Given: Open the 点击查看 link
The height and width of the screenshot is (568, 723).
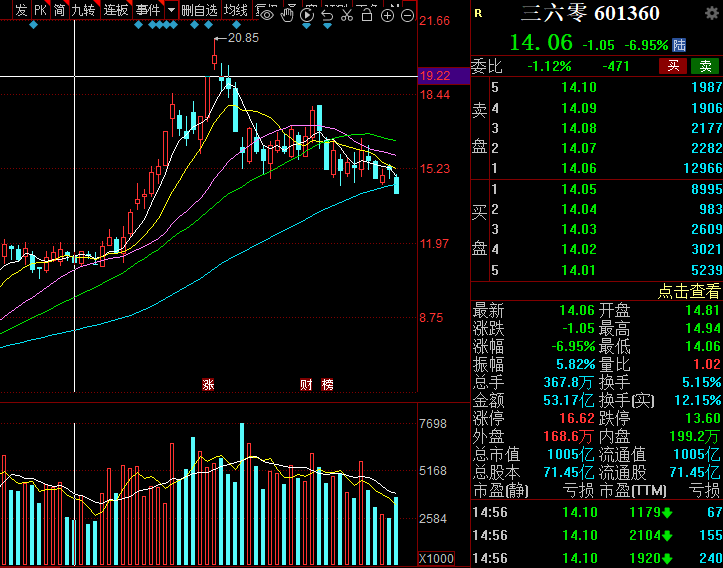Looking at the screenshot, I should coord(688,291).
